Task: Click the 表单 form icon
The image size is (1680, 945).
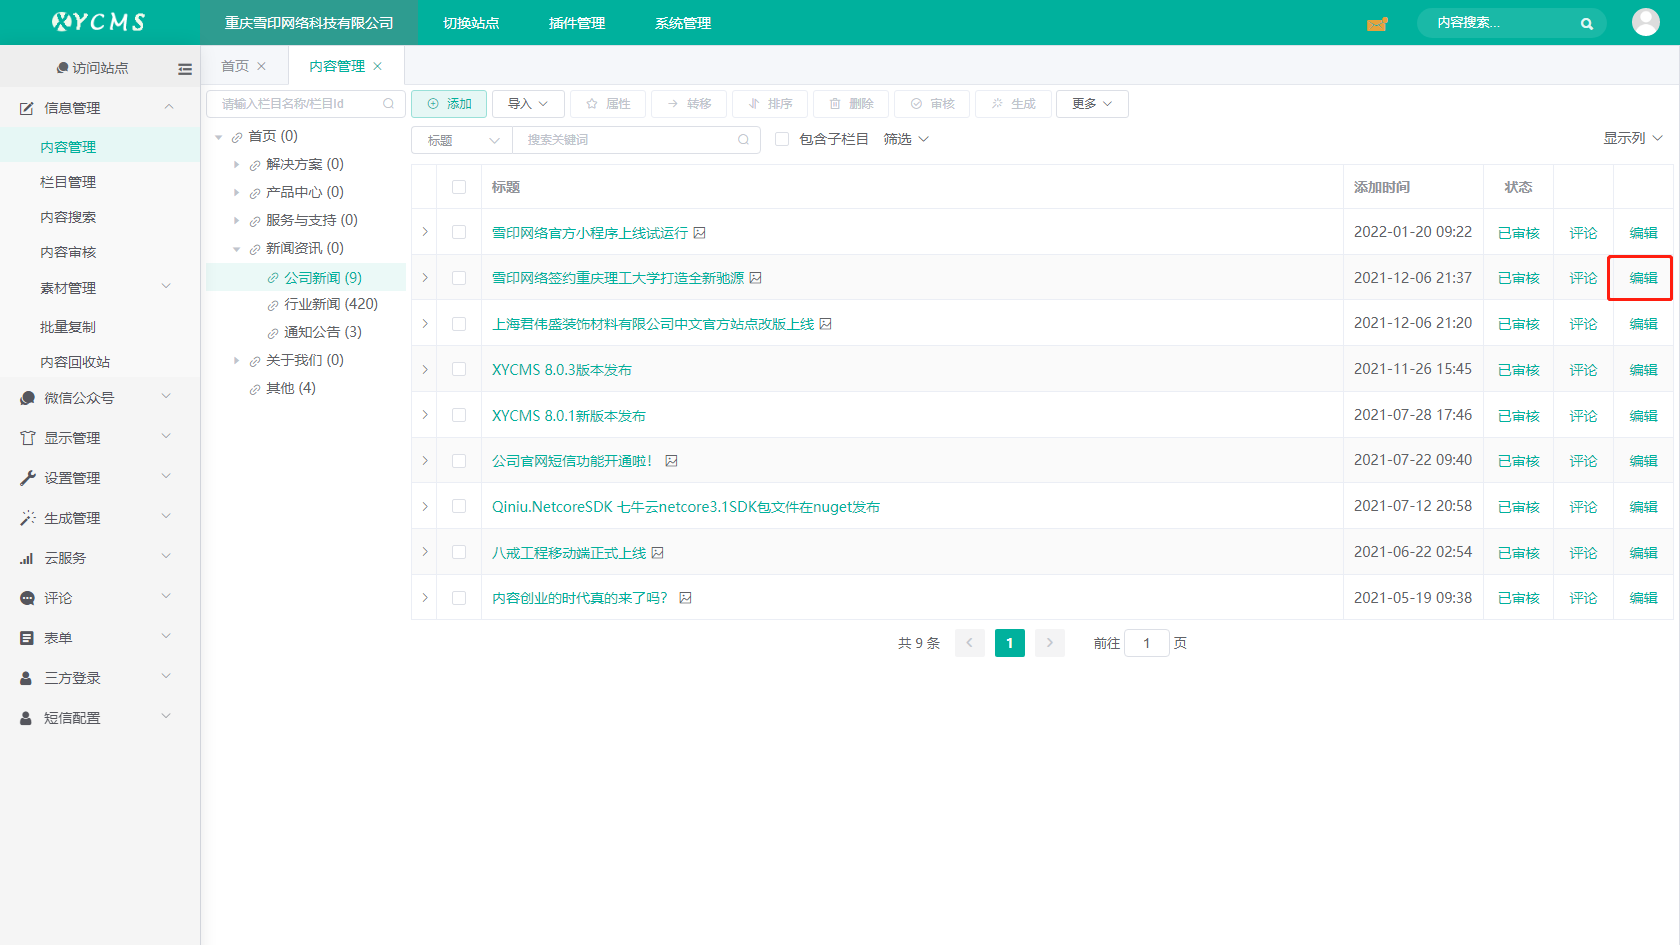Action: [28, 638]
